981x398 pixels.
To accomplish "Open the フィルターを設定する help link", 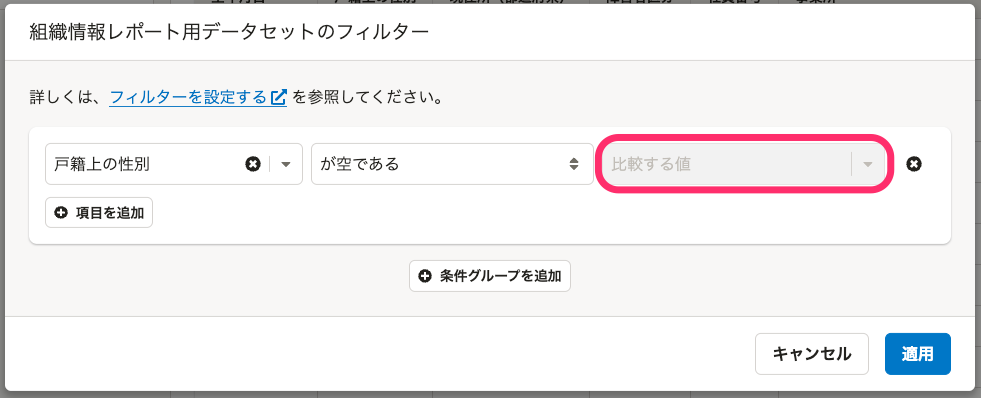I will point(188,98).
